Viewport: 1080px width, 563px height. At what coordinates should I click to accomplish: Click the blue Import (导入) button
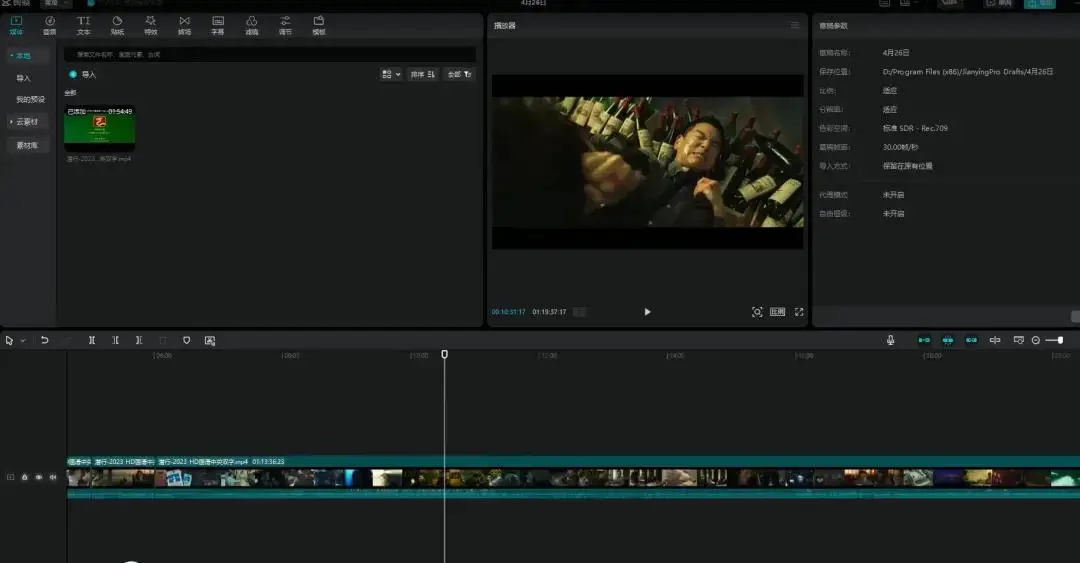point(83,74)
